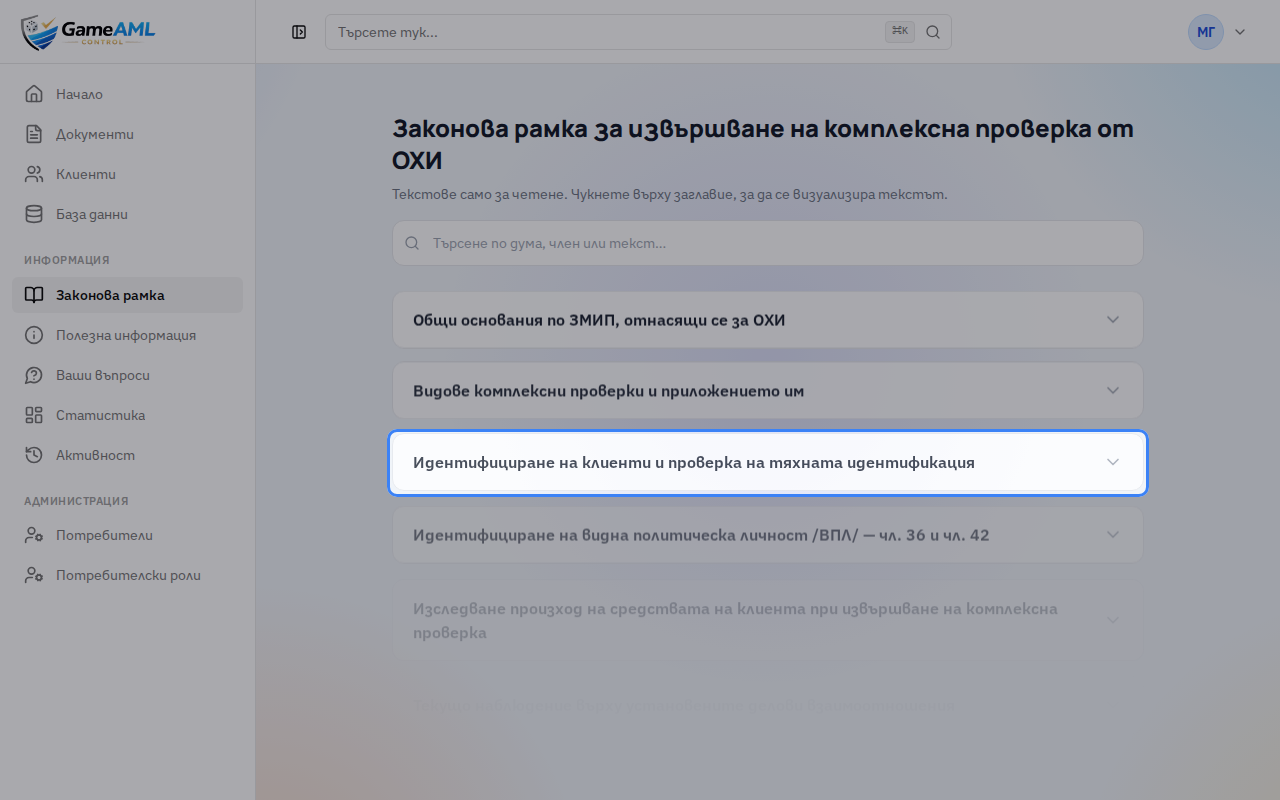Click heading Идентифициране на клиенти и проверка
The width and height of the screenshot is (1280, 800).
[x=694, y=463]
